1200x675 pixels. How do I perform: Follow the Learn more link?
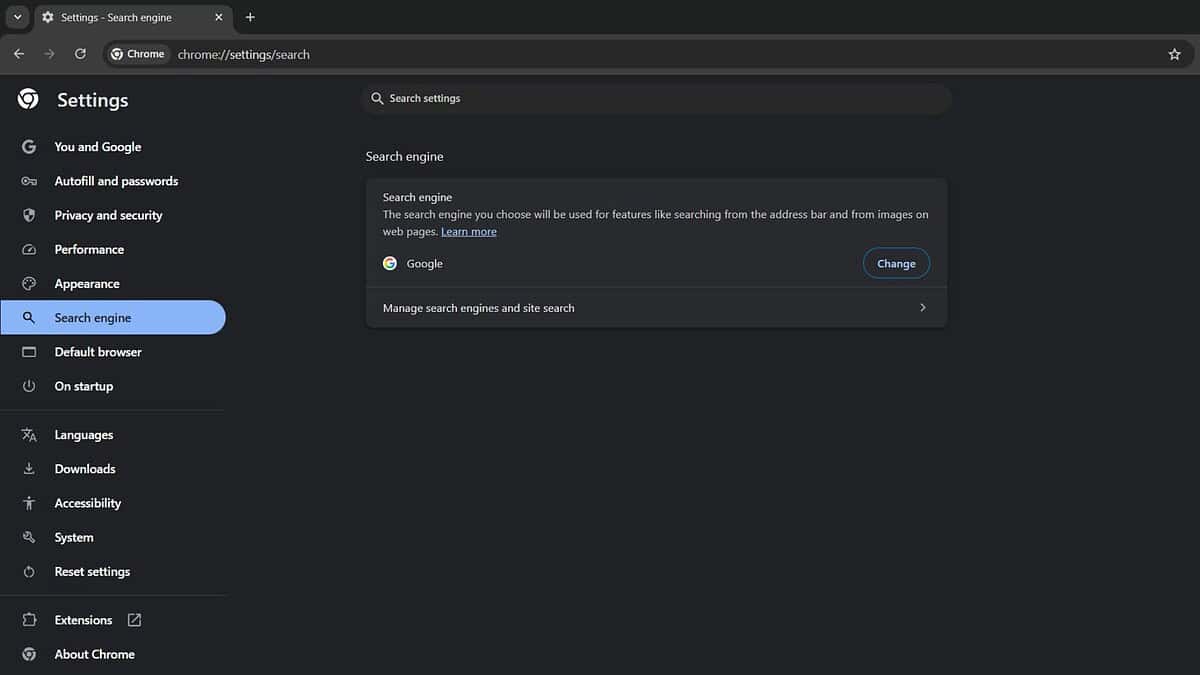click(469, 232)
